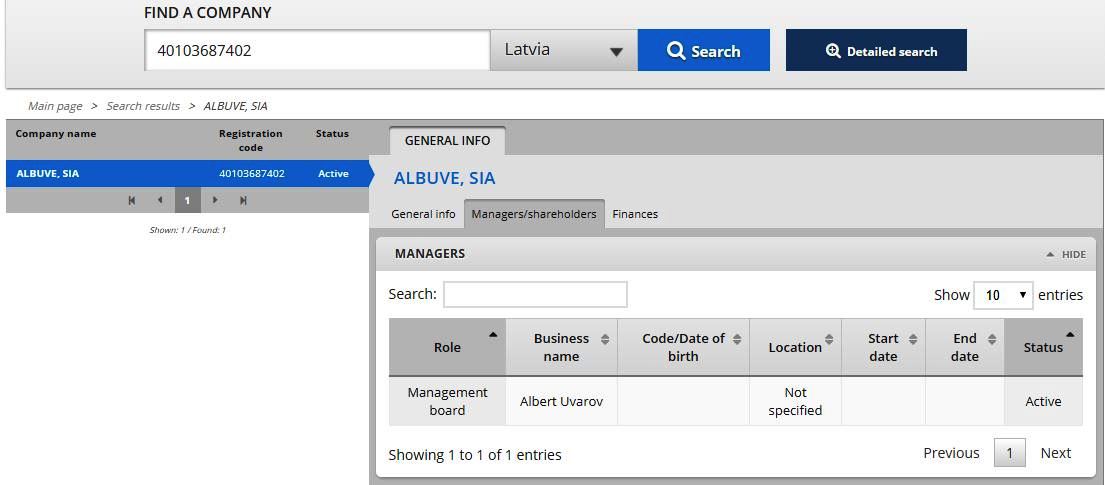Sort managers table by Role
Screen dimensions: 1105x485
point(447,347)
